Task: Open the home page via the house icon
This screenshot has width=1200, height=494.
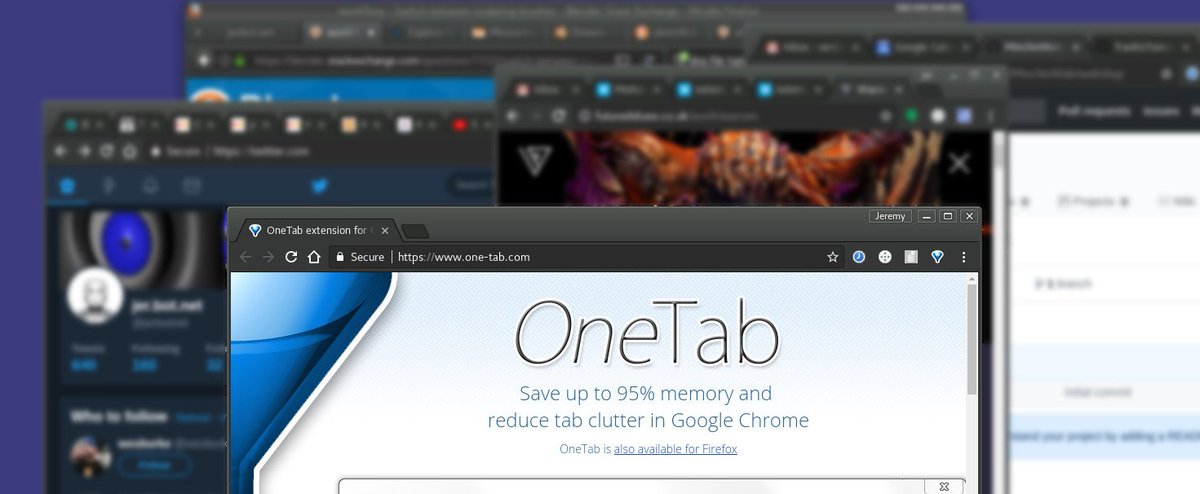Action: tap(314, 257)
